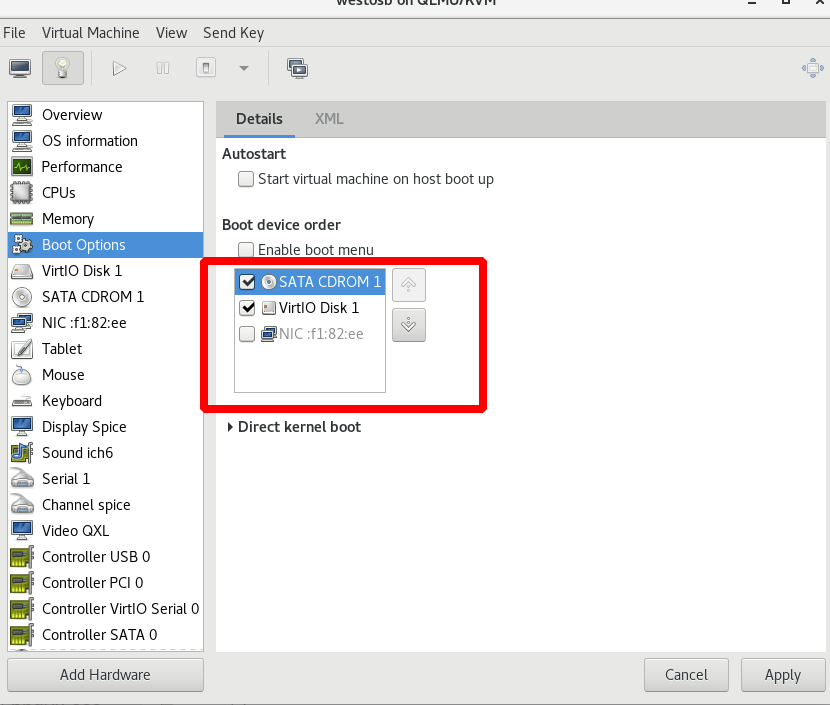Manage VM snapshots icon
This screenshot has height=705, width=830.
(297, 68)
